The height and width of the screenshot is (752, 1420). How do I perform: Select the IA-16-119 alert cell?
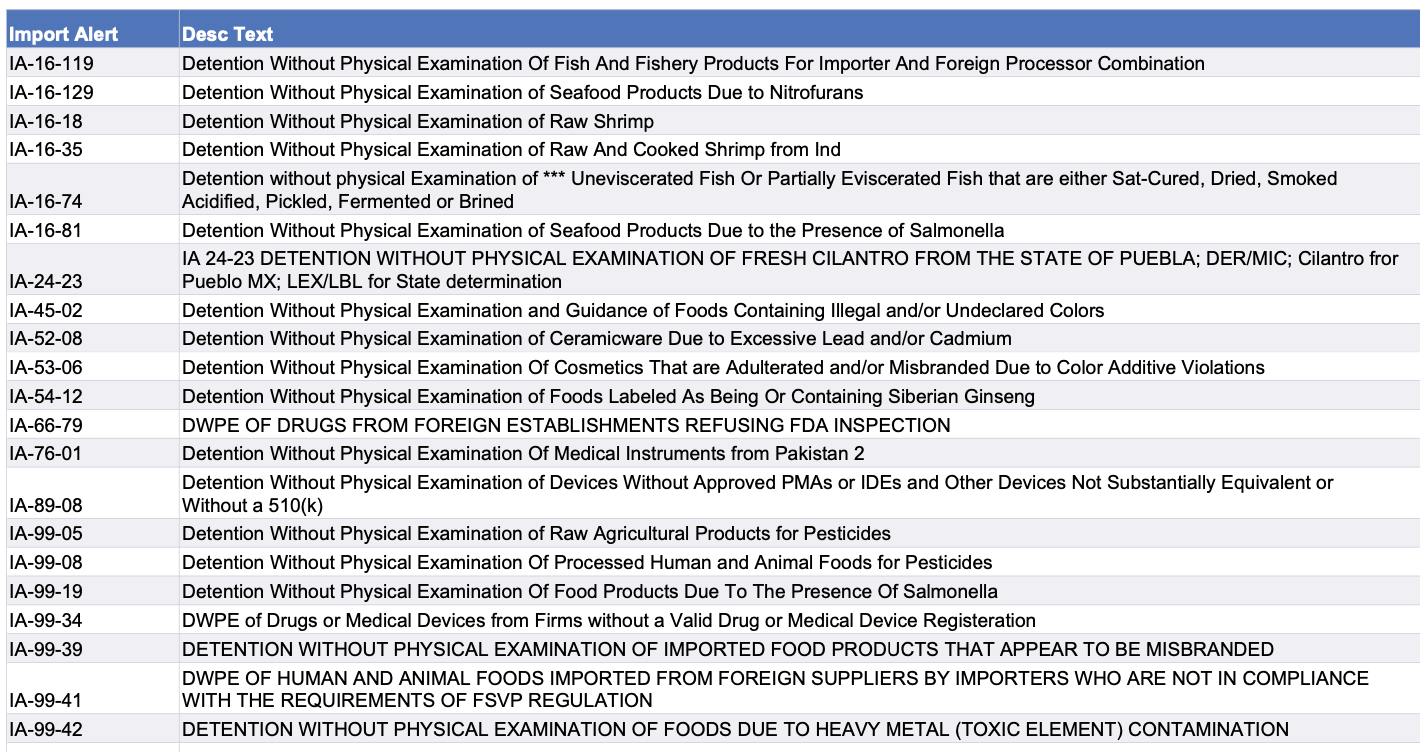tap(52, 63)
